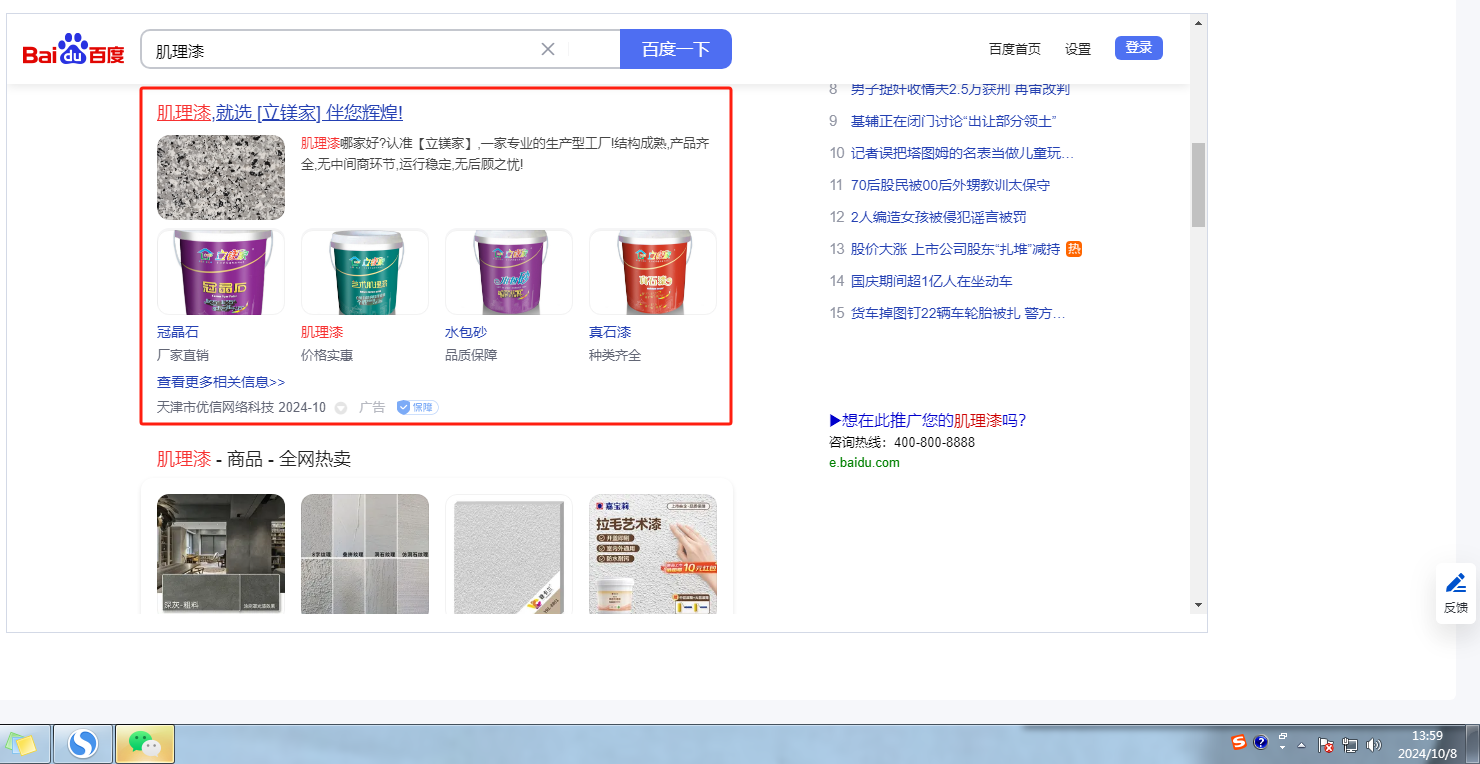Click 查看更多相关信息>> link
The image size is (1480, 764).
(221, 382)
